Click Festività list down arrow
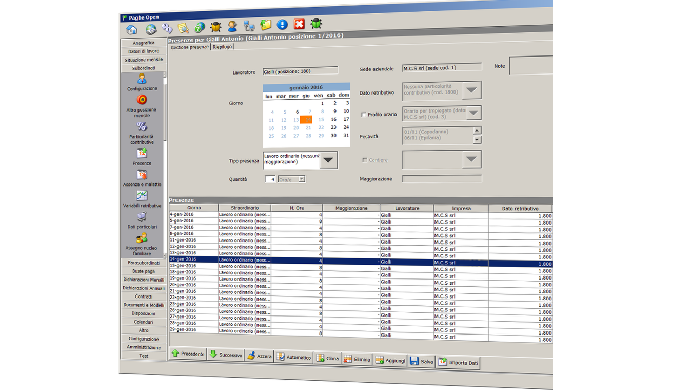Screen dimensions: 680x390 pos(477,140)
